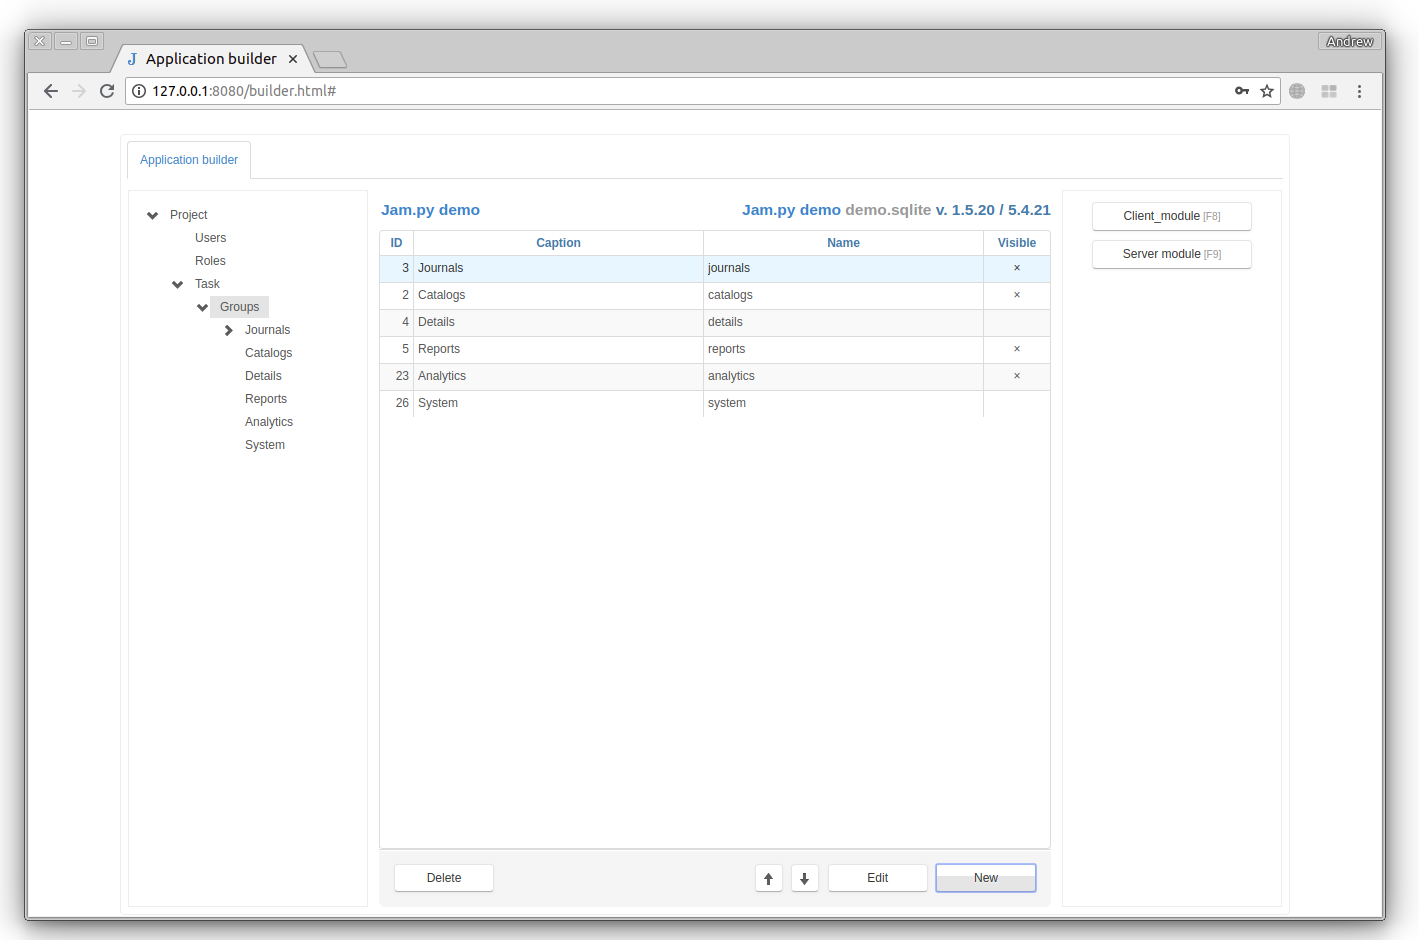Click the 'analytics' name cell

click(843, 376)
